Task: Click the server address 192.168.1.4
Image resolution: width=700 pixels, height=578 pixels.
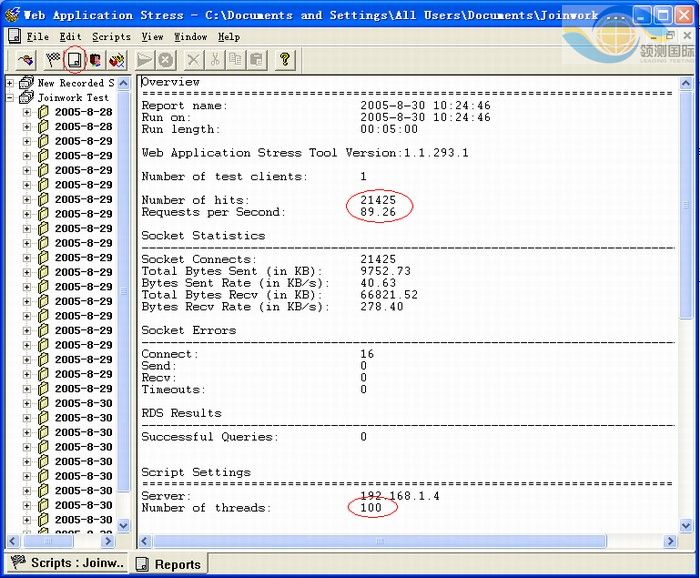Action: 400,496
